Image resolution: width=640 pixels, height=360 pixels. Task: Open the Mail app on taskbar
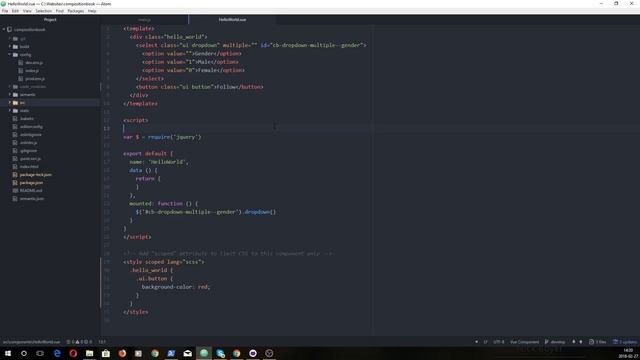coord(187,353)
